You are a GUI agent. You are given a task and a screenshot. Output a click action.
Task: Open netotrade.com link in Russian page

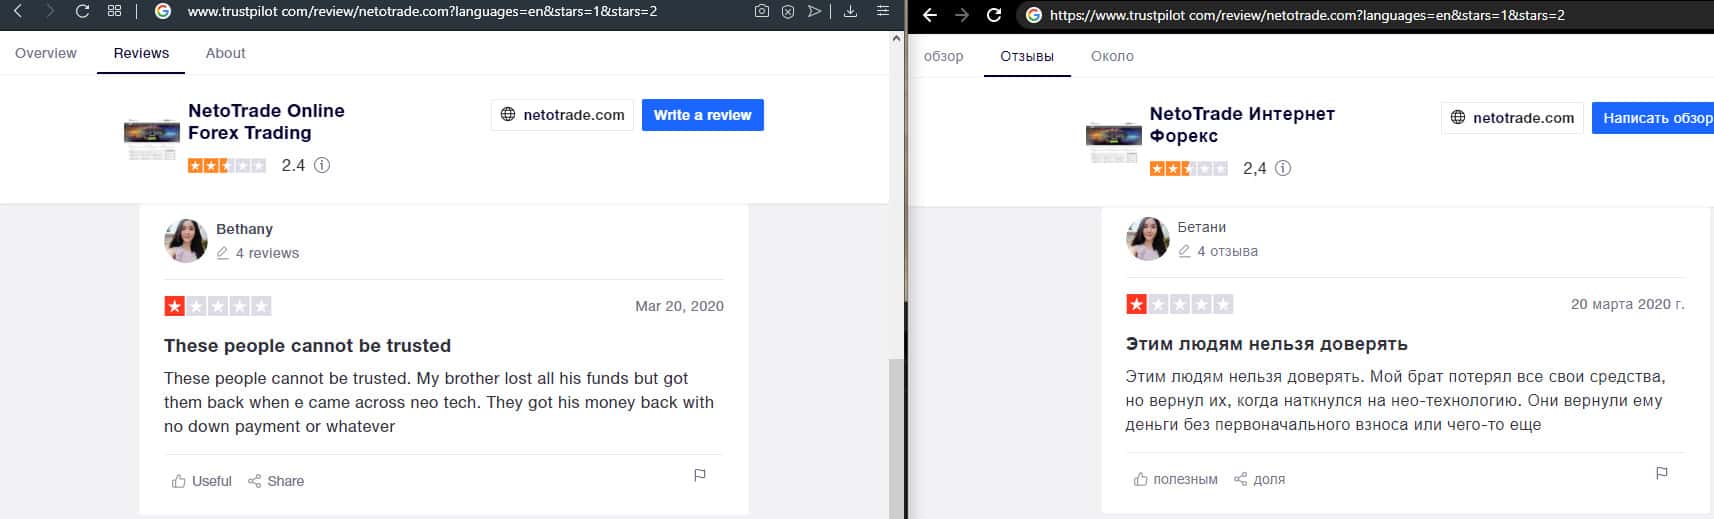click(1512, 118)
